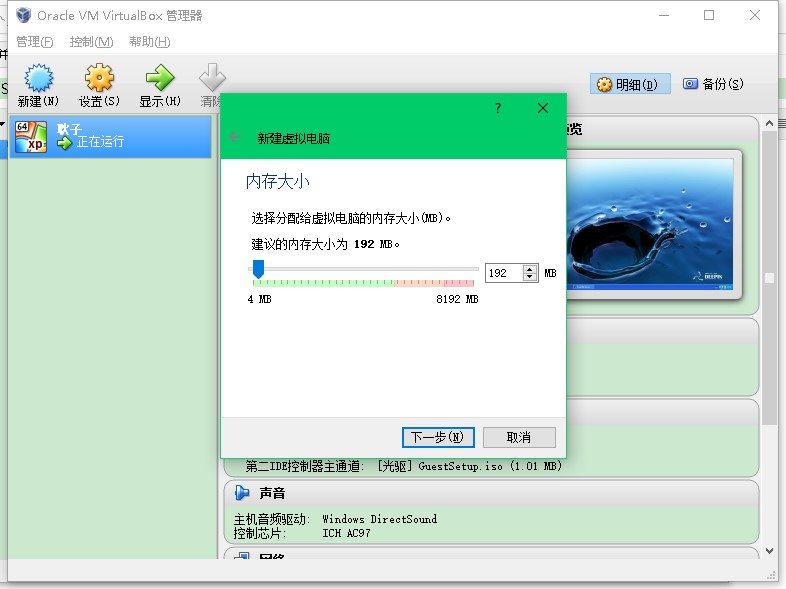The height and width of the screenshot is (589, 786).
Task: Open the 管理(F) menu
Action: tap(35, 42)
